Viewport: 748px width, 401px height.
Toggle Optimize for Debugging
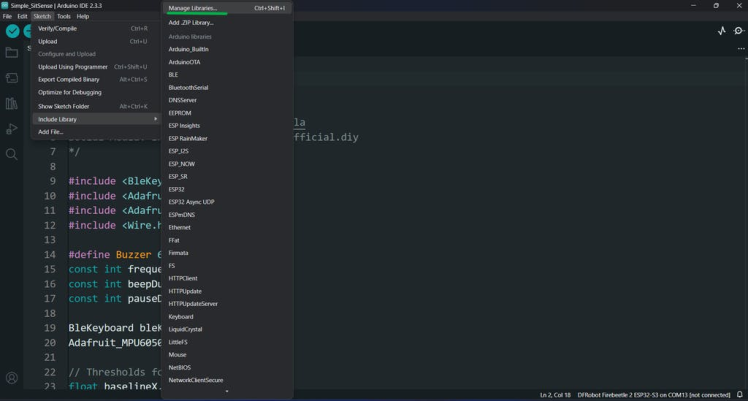point(95,93)
